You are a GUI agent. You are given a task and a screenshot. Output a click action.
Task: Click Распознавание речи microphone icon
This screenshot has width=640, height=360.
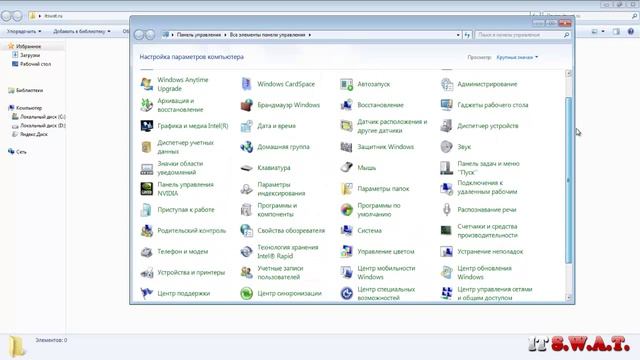coord(447,210)
